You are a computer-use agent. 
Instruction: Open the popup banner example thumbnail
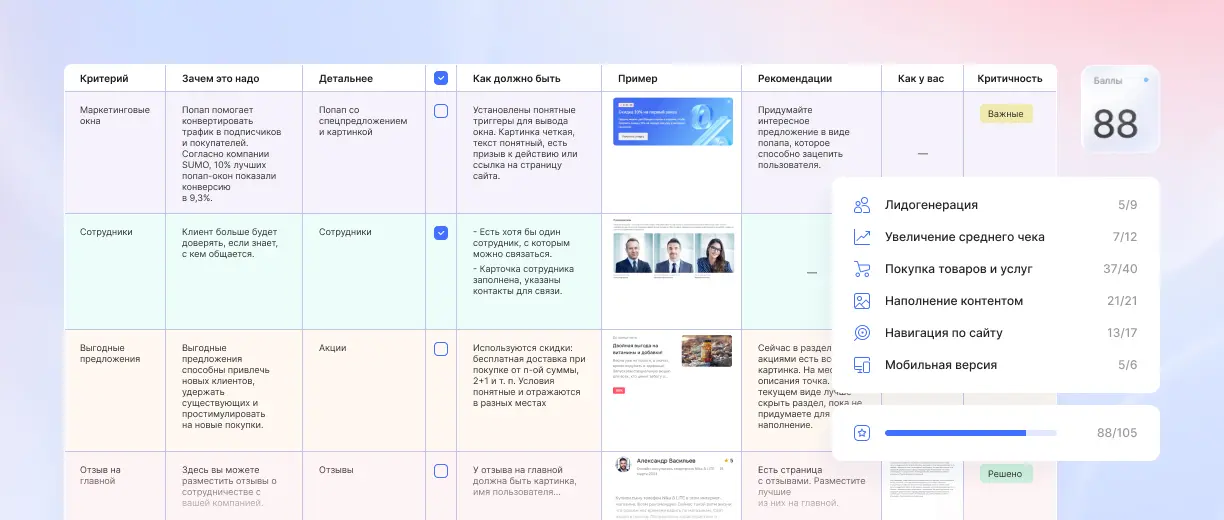[x=672, y=122]
